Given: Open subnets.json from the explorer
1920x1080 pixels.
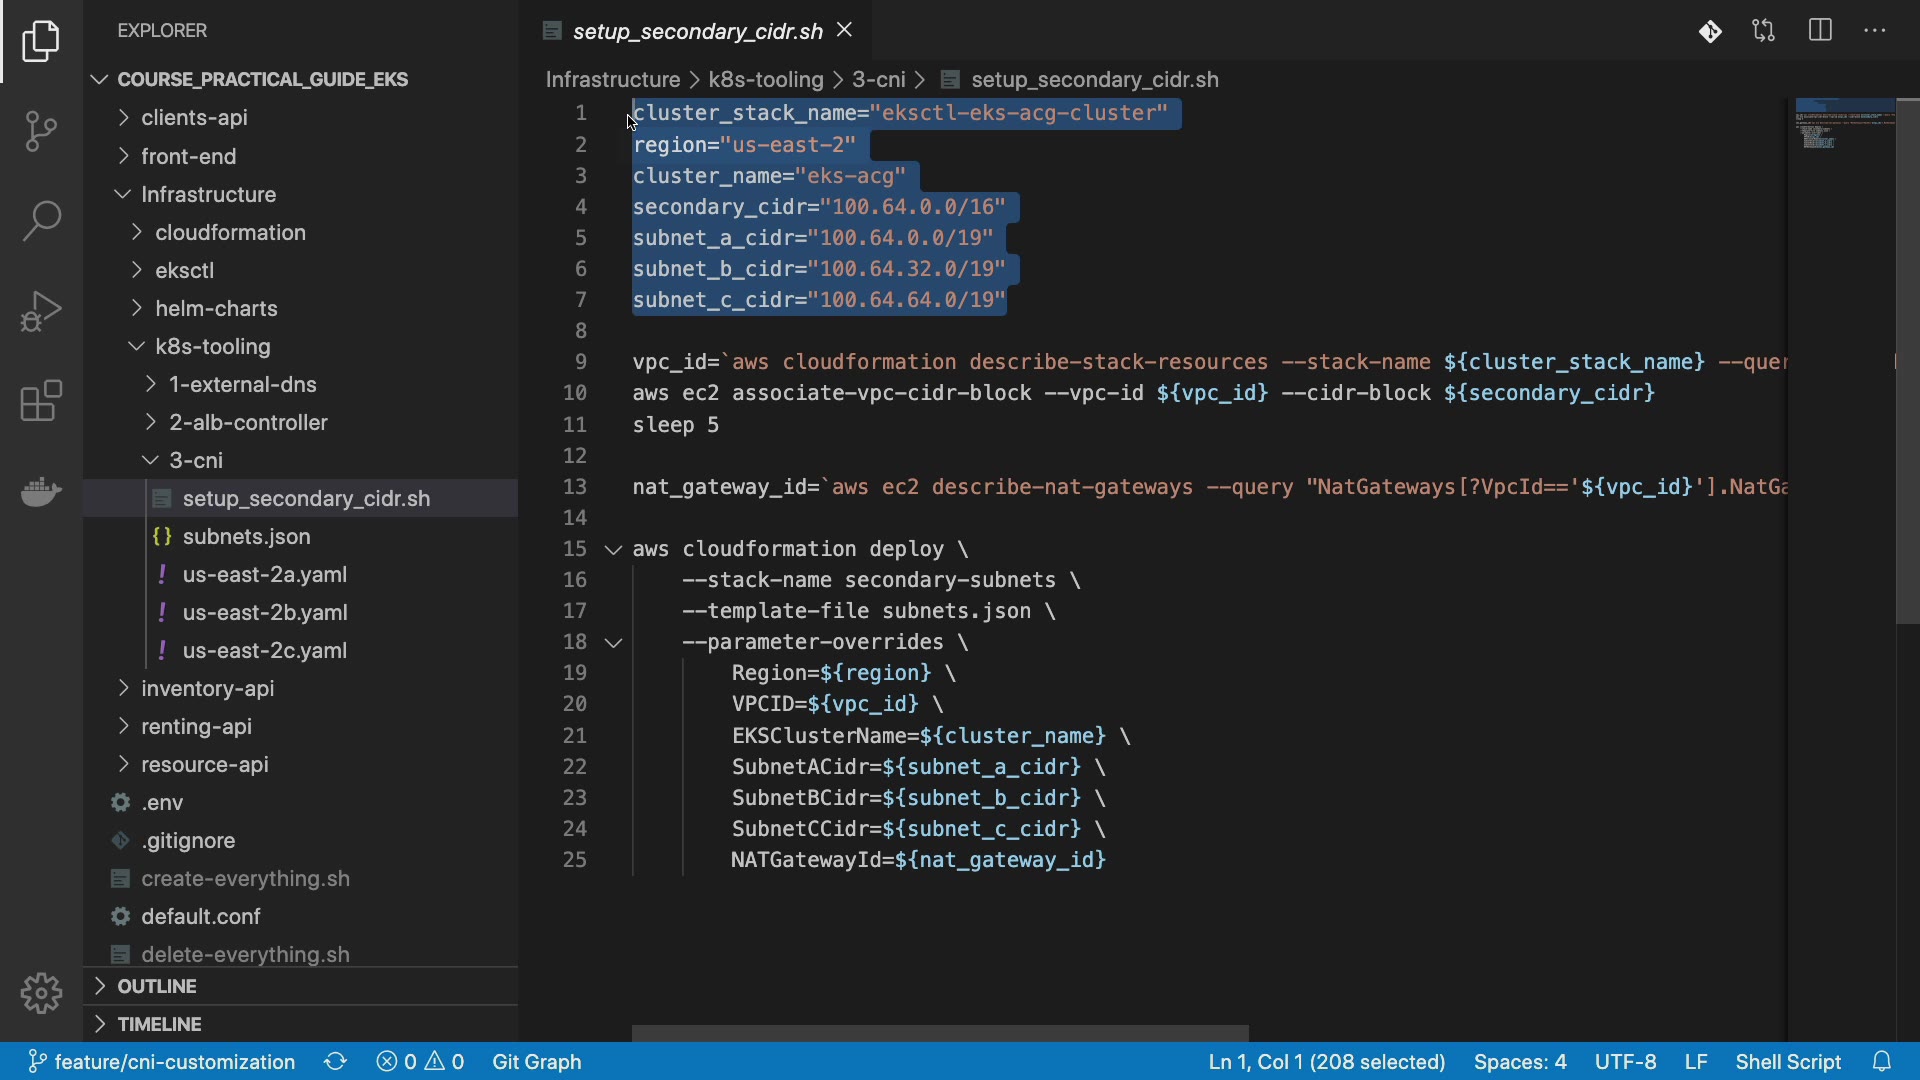Looking at the screenshot, I should pos(246,536).
